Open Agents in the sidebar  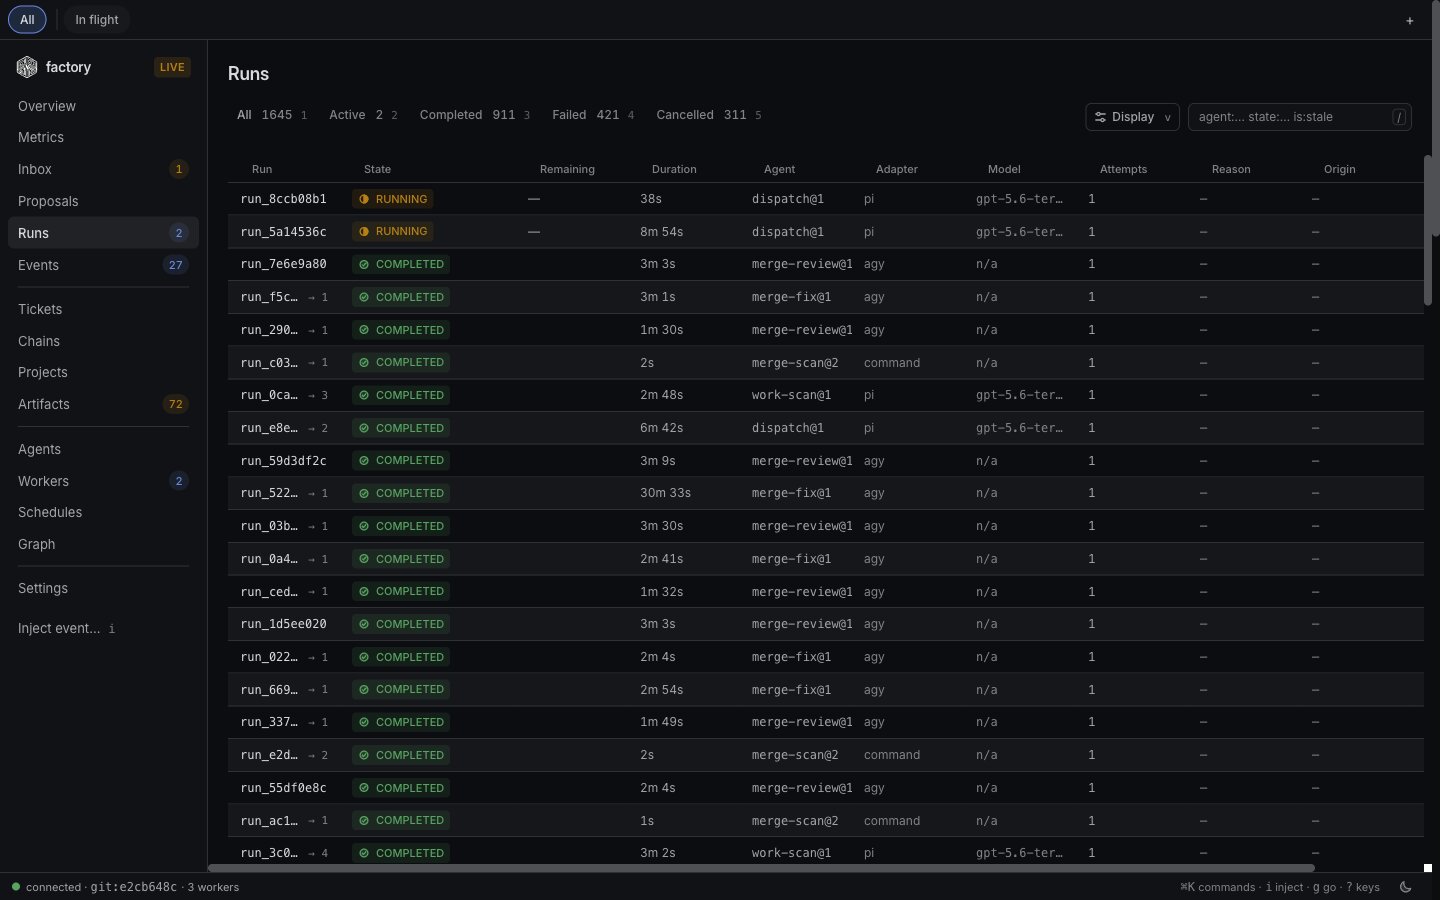pyautogui.click(x=103, y=449)
